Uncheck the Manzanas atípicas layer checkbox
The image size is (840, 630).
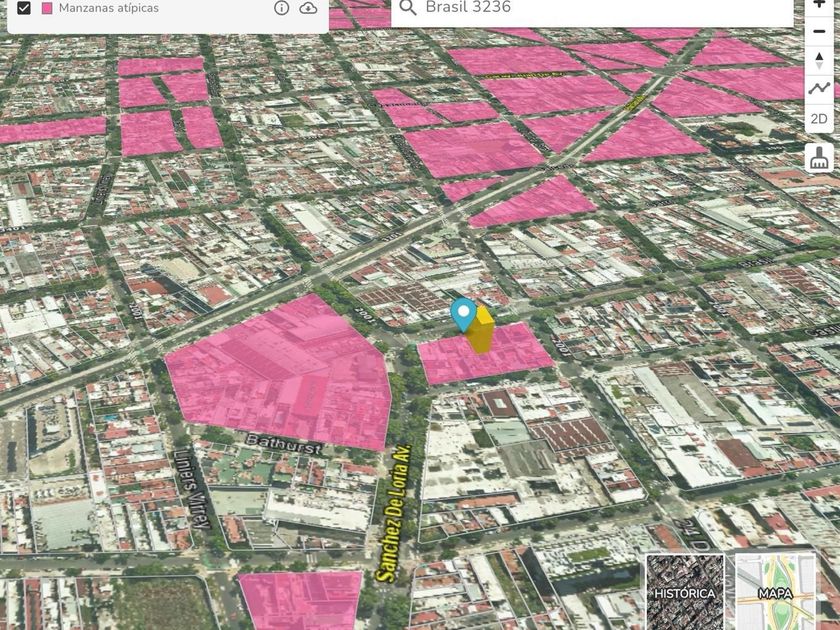point(24,8)
